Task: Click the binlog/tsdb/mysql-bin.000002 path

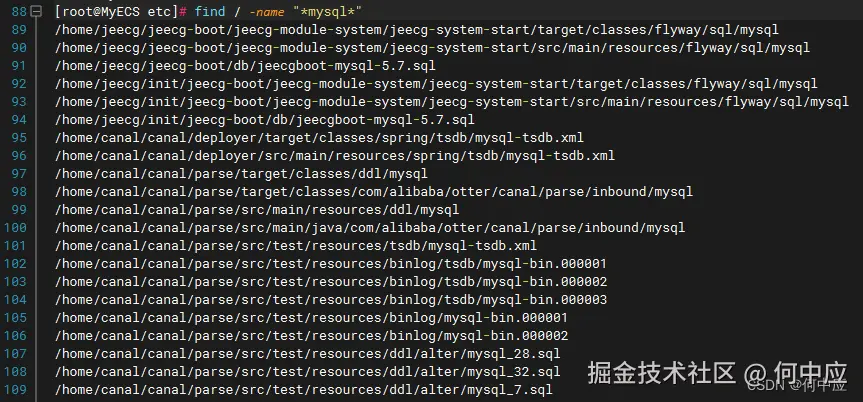Action: tap(331, 281)
